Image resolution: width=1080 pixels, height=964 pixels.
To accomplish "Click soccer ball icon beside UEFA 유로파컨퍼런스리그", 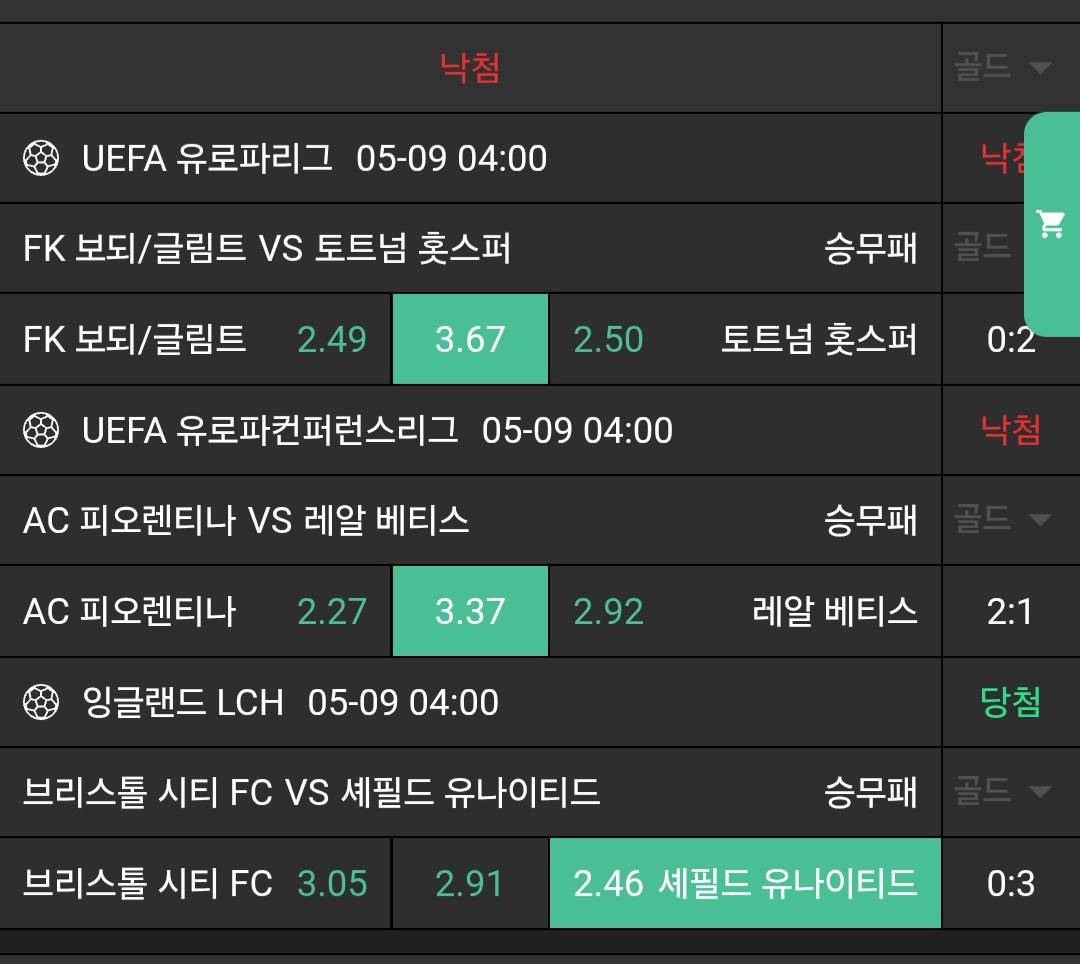I will tap(41, 430).
